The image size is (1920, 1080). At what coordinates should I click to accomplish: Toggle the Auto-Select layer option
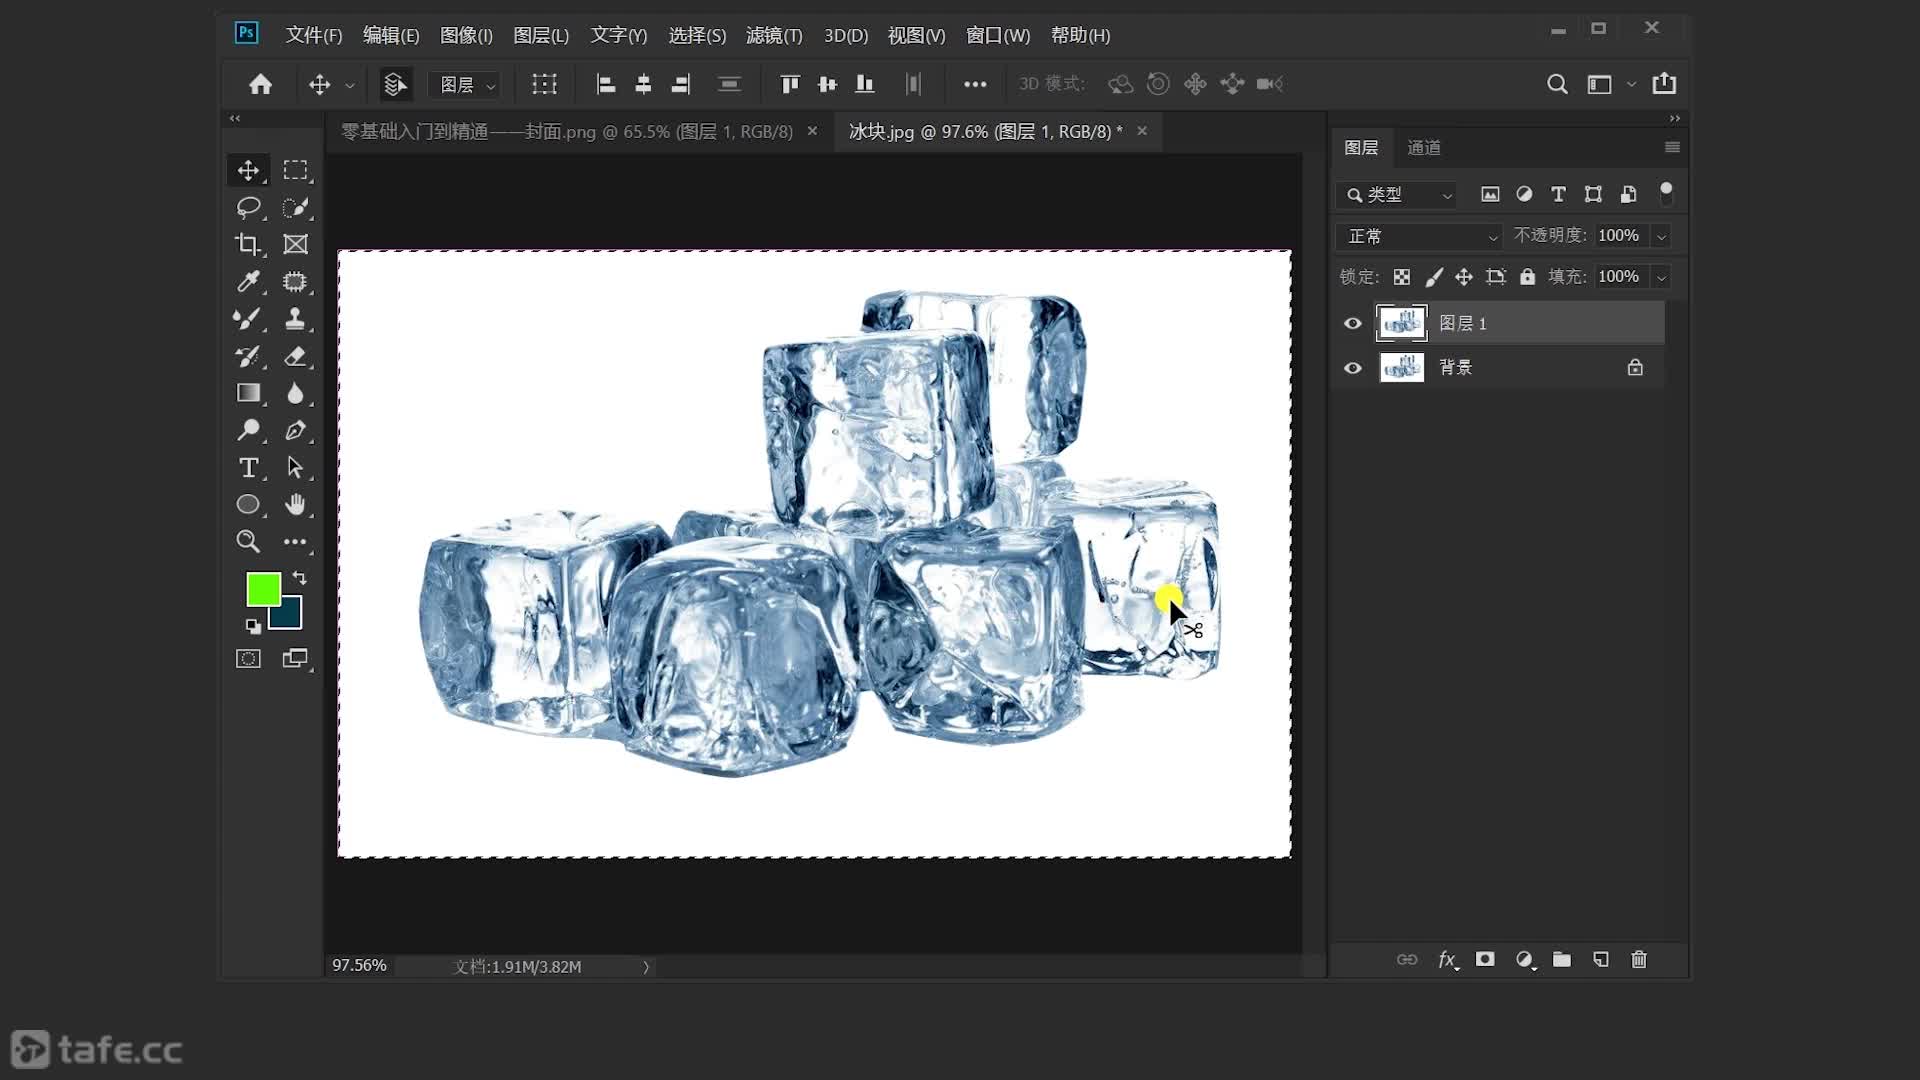pos(395,84)
